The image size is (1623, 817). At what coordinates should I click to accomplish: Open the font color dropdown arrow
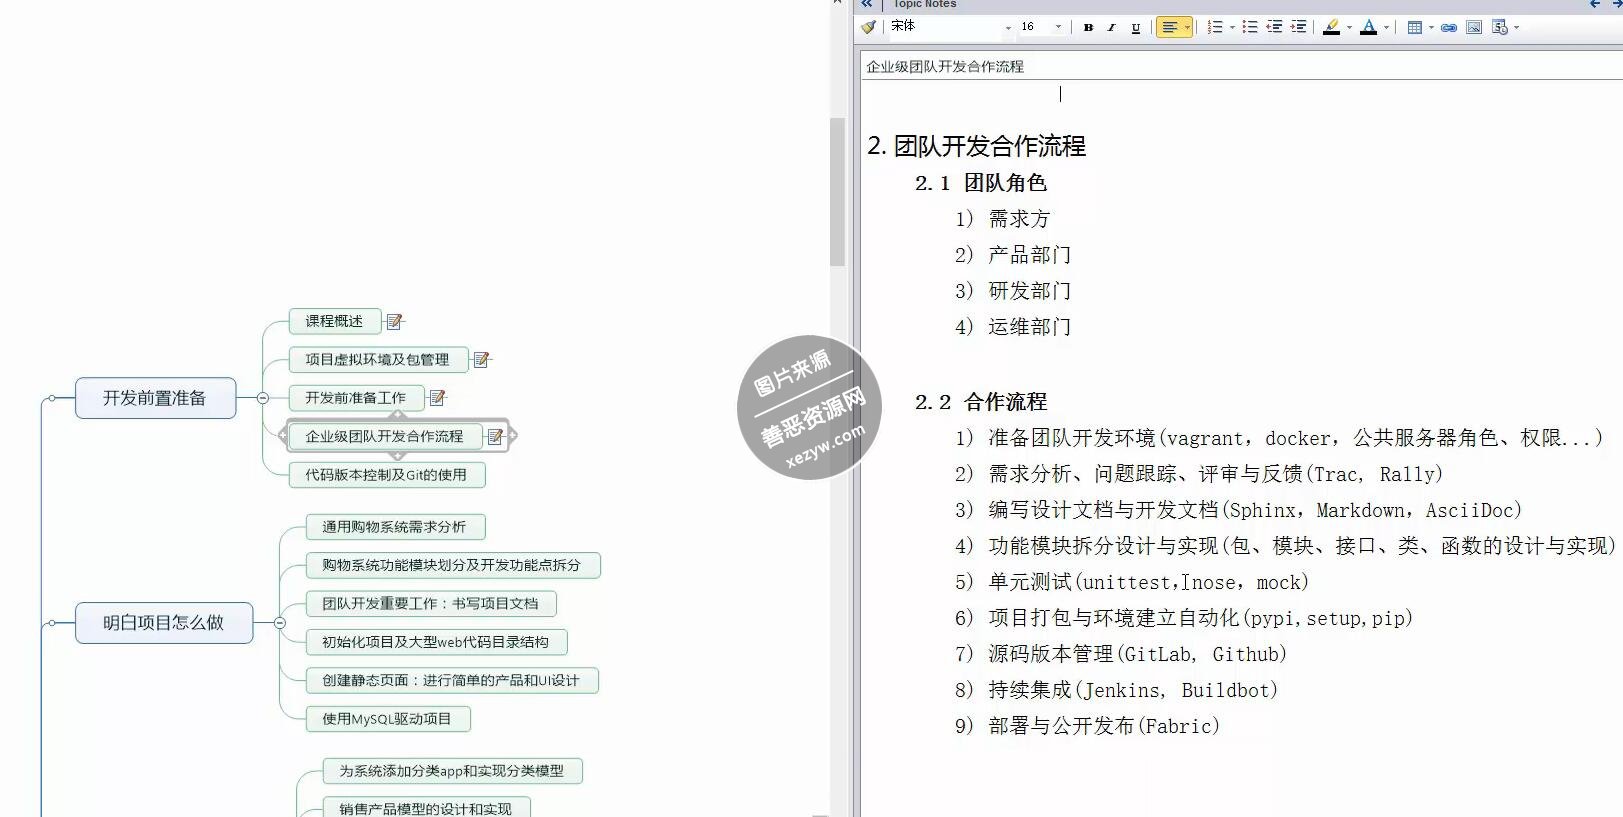(1386, 28)
